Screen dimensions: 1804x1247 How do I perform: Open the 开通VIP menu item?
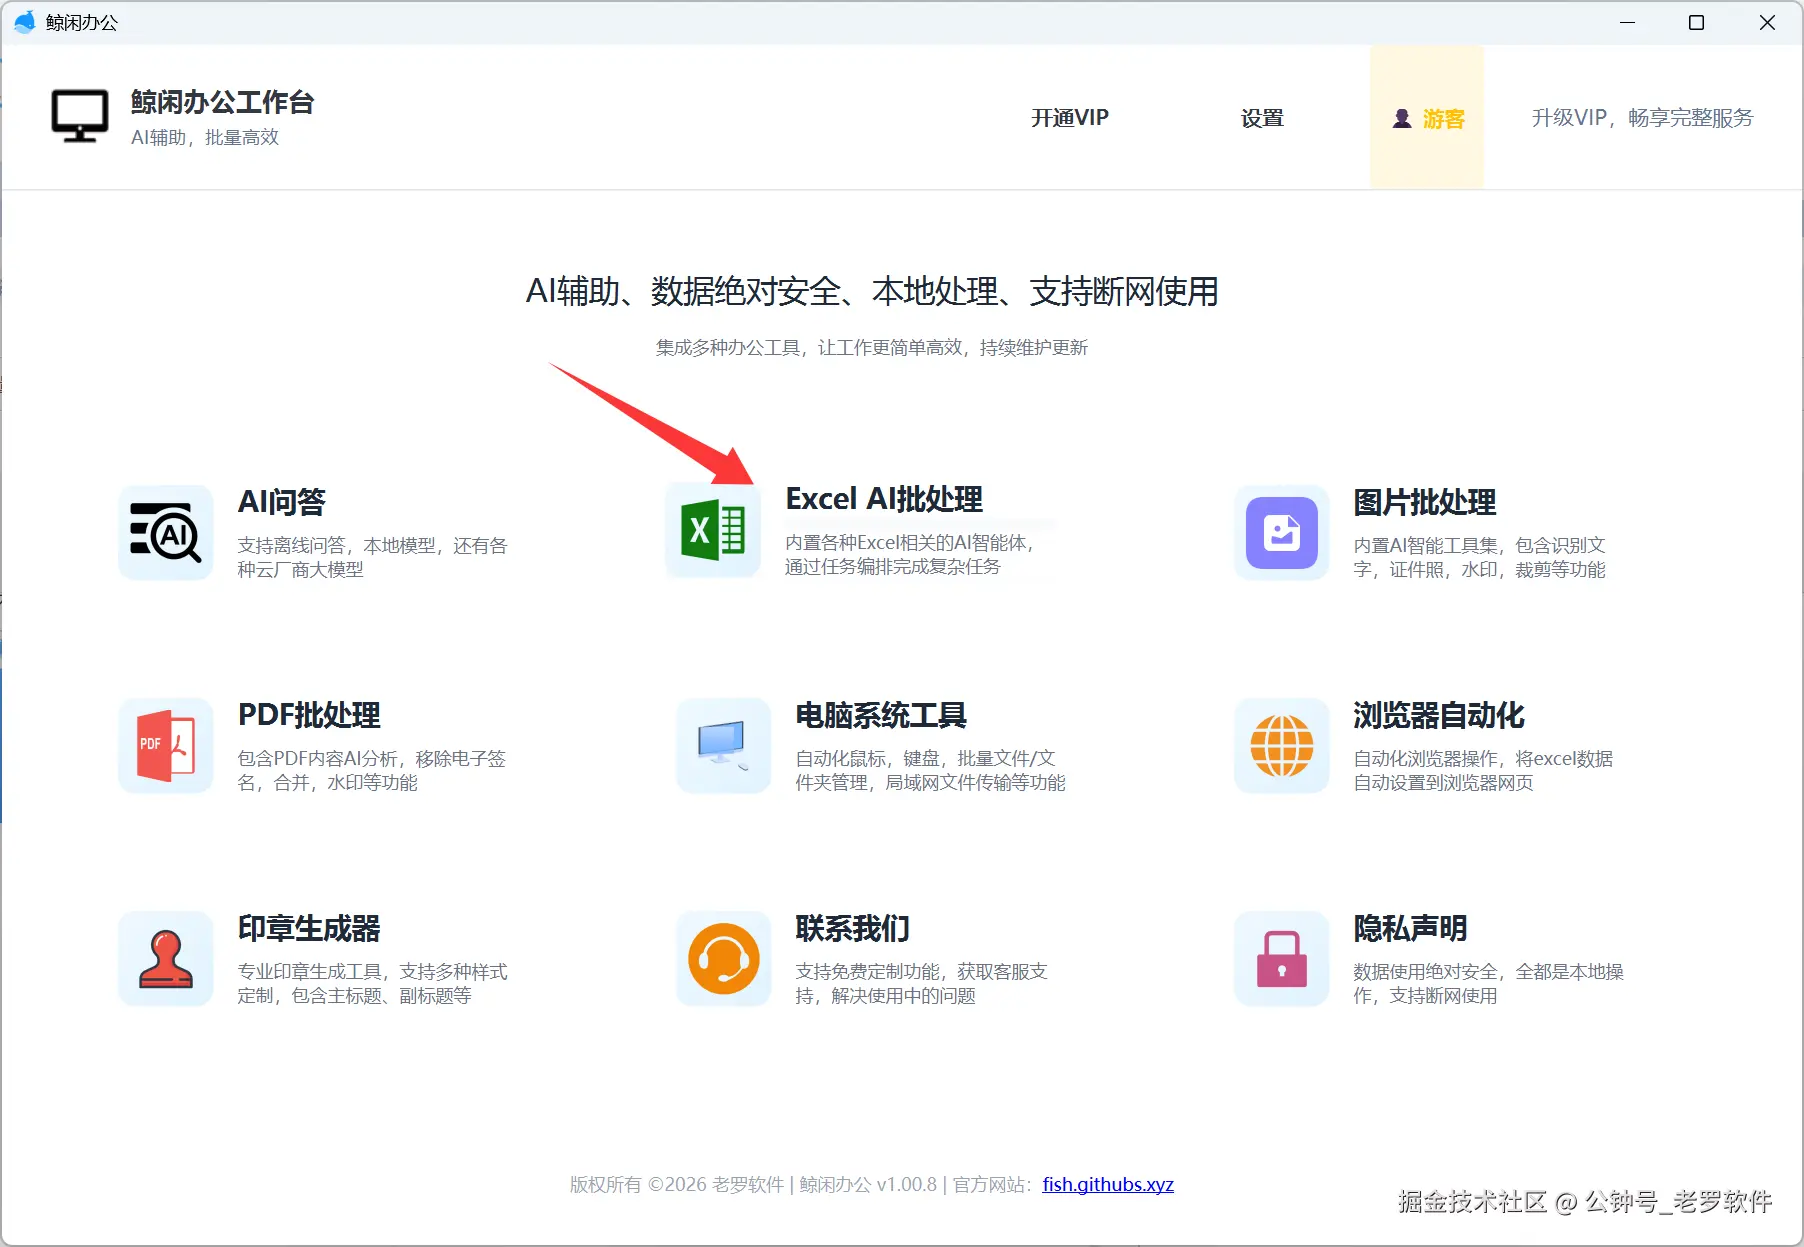[1070, 118]
